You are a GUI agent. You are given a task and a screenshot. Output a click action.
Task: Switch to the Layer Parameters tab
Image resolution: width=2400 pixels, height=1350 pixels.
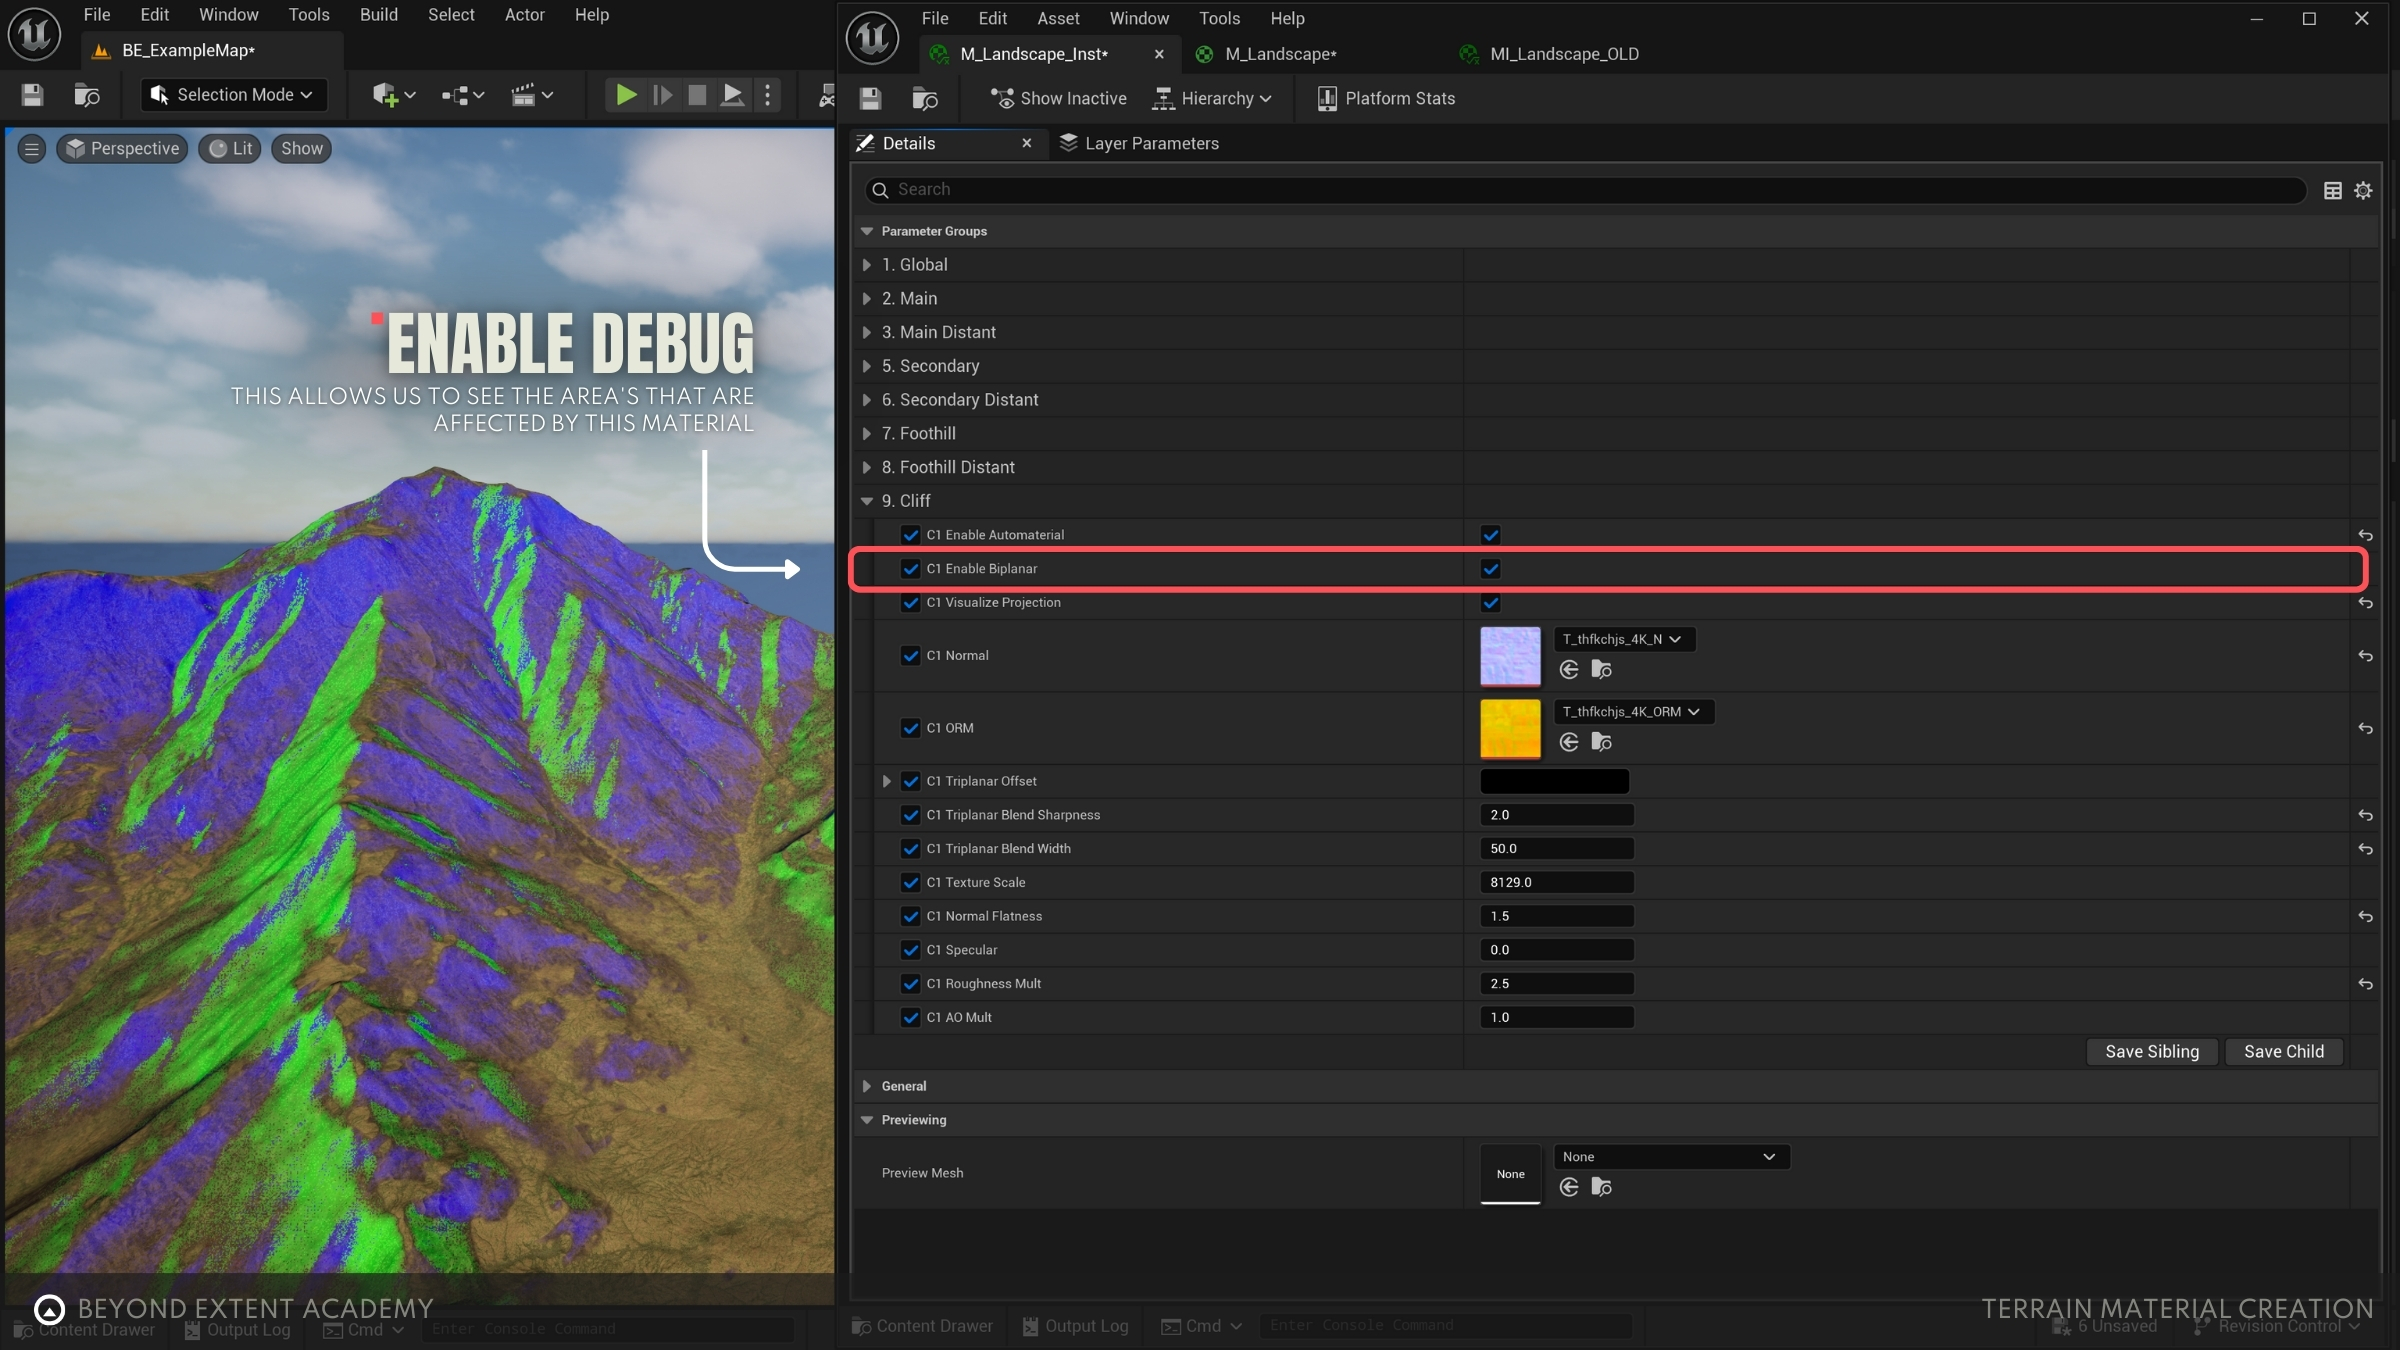coord(1140,143)
